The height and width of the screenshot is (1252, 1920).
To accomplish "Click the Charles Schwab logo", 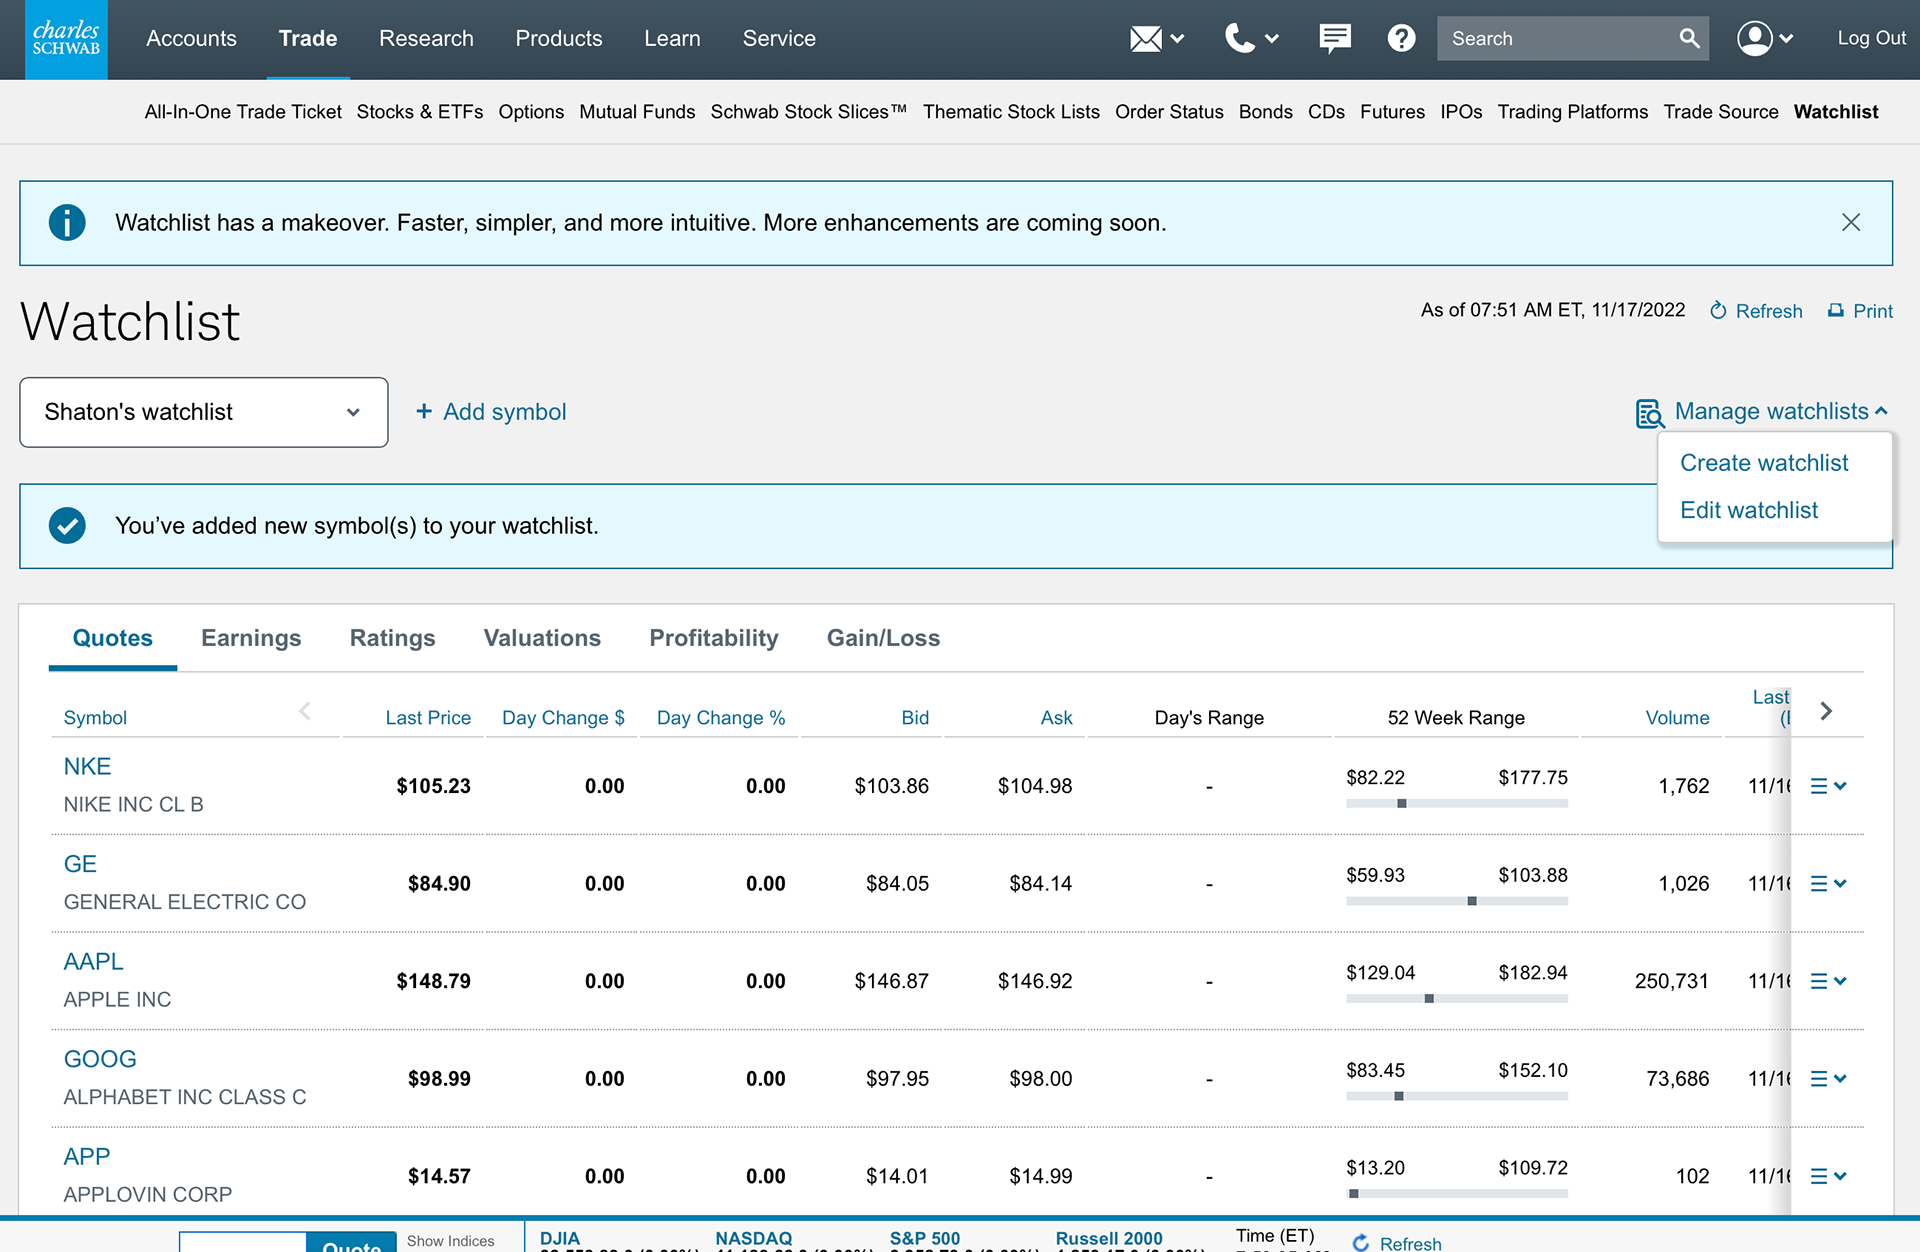I will point(66,39).
